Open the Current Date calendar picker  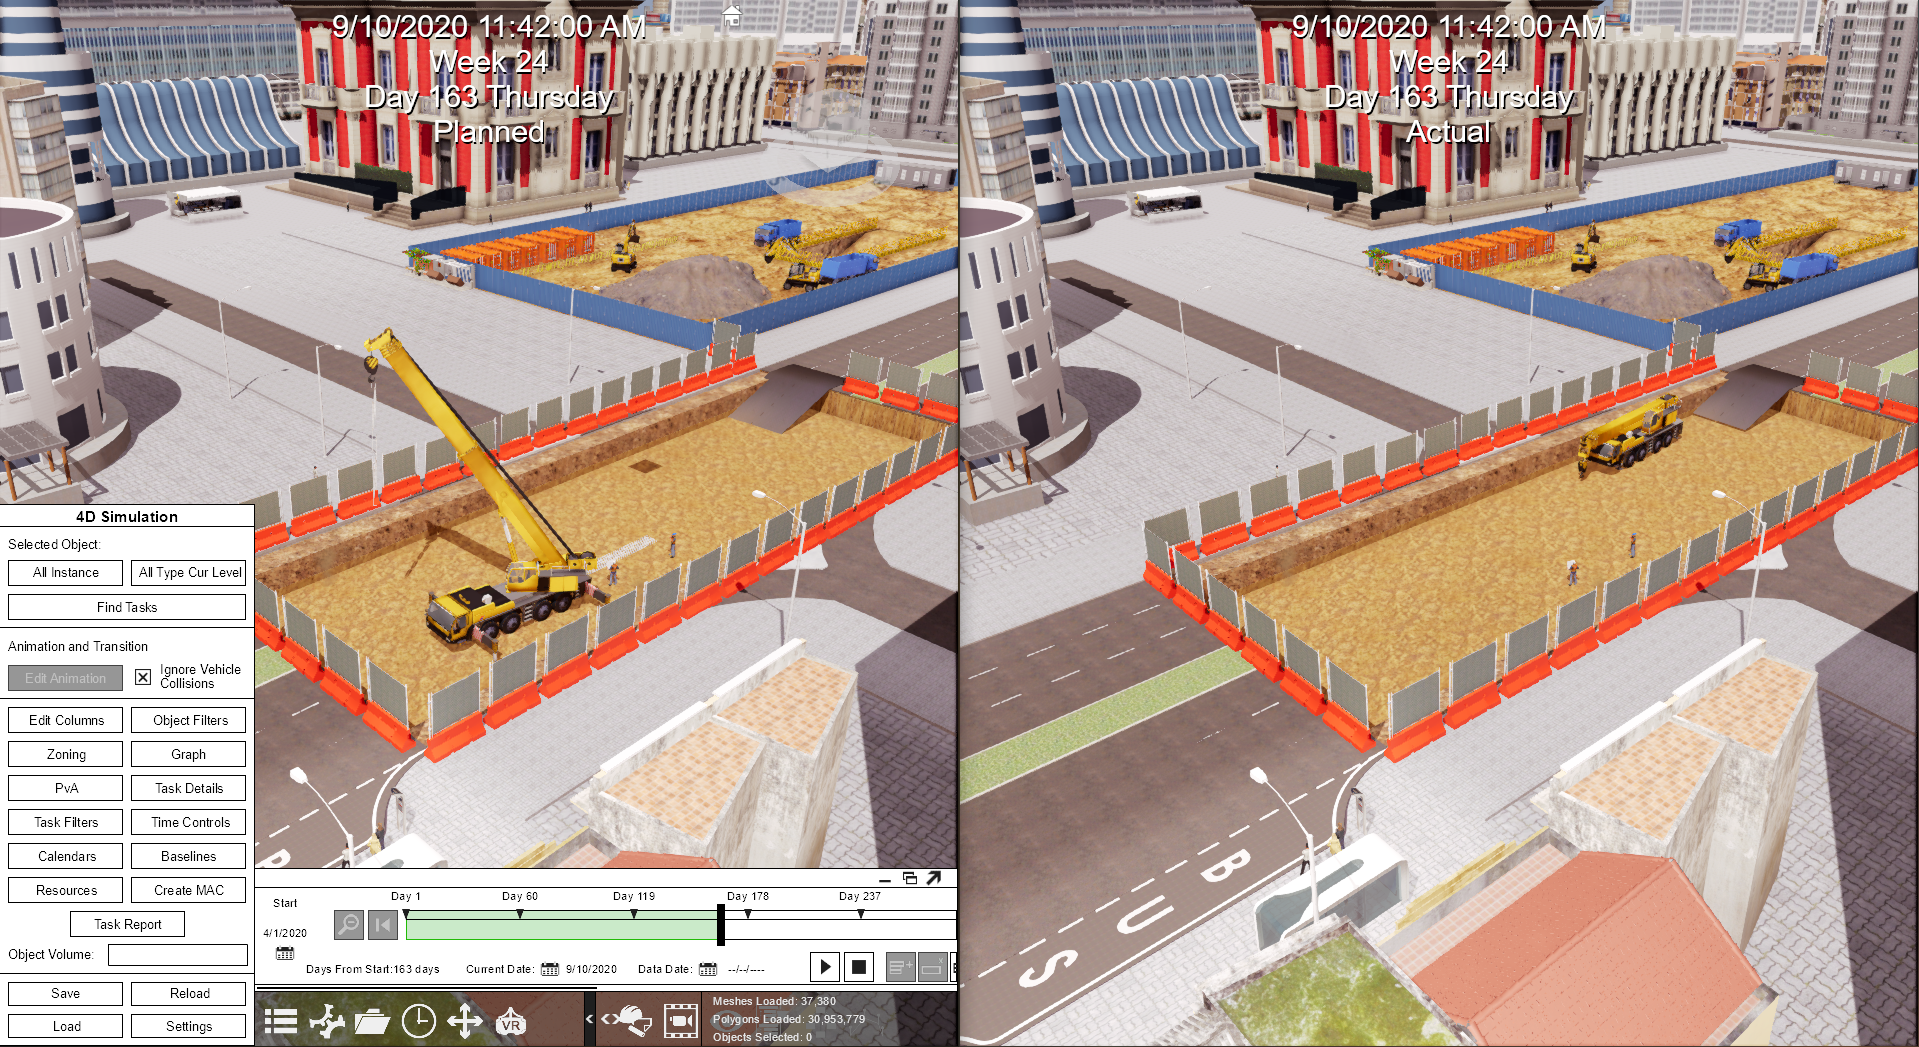click(x=550, y=969)
